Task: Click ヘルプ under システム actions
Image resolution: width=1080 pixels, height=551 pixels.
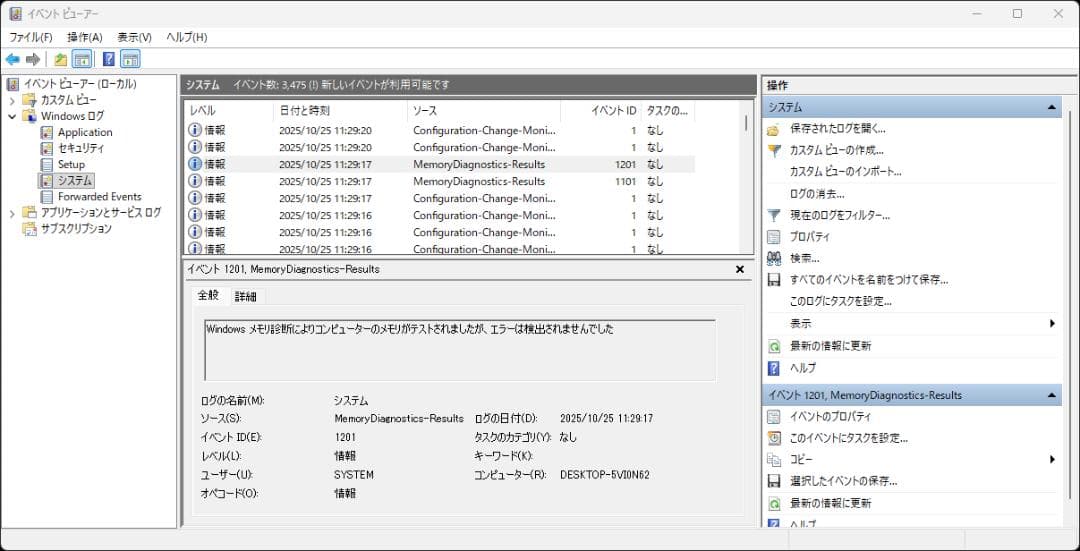Action: click(802, 368)
